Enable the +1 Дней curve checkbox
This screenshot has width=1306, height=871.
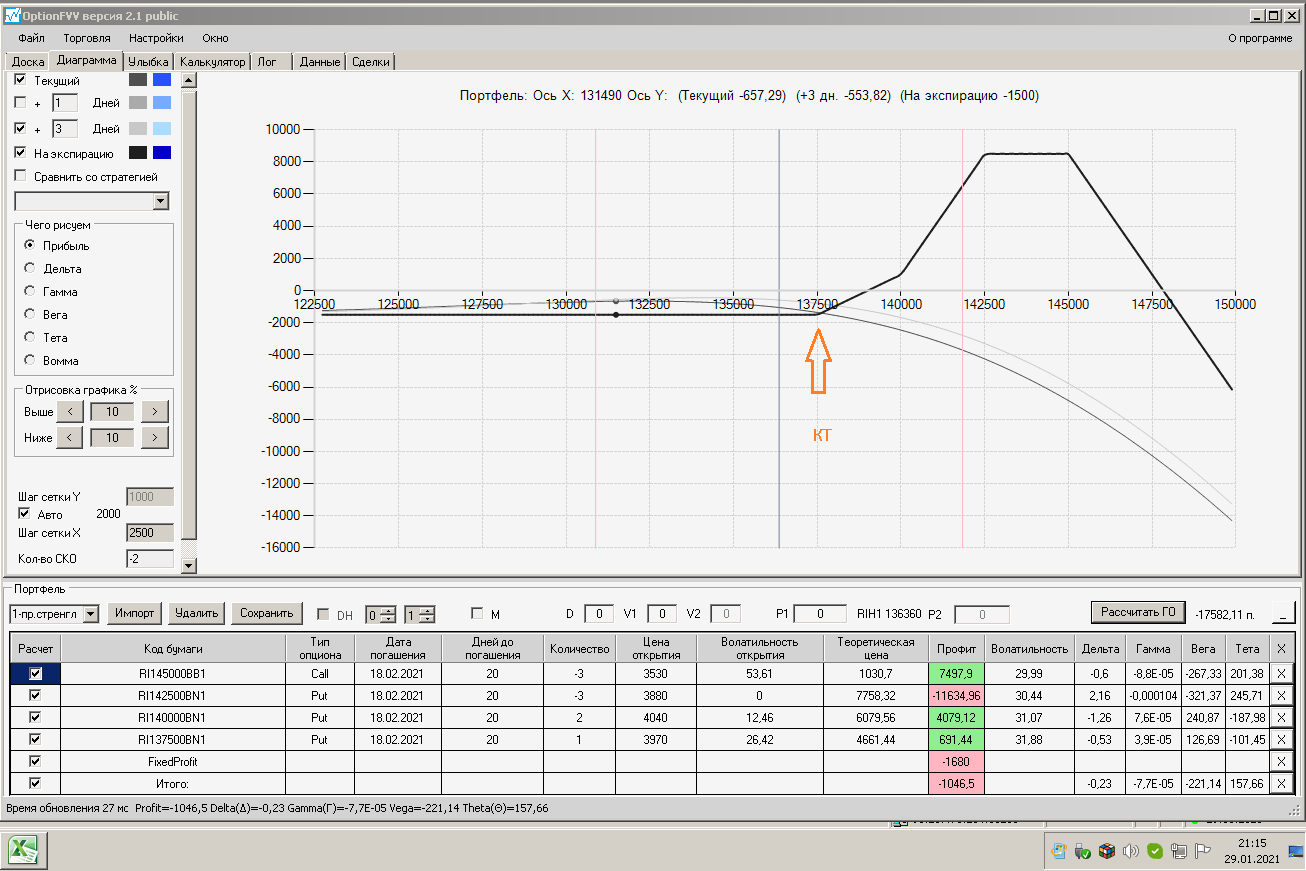point(21,102)
